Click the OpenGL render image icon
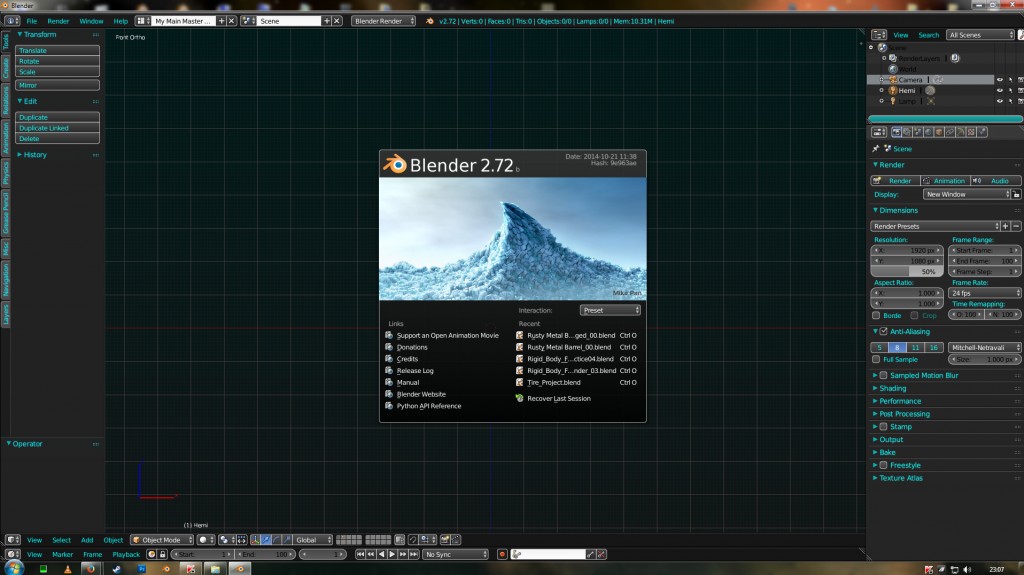The image size is (1024, 575). pos(444,540)
